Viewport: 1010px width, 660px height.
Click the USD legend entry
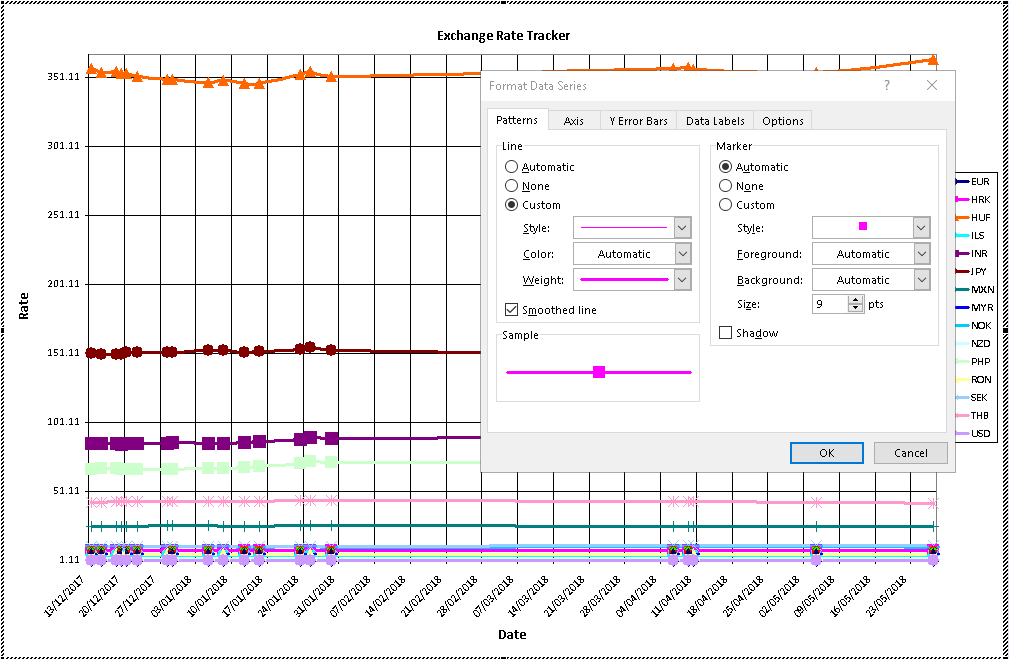(979, 433)
